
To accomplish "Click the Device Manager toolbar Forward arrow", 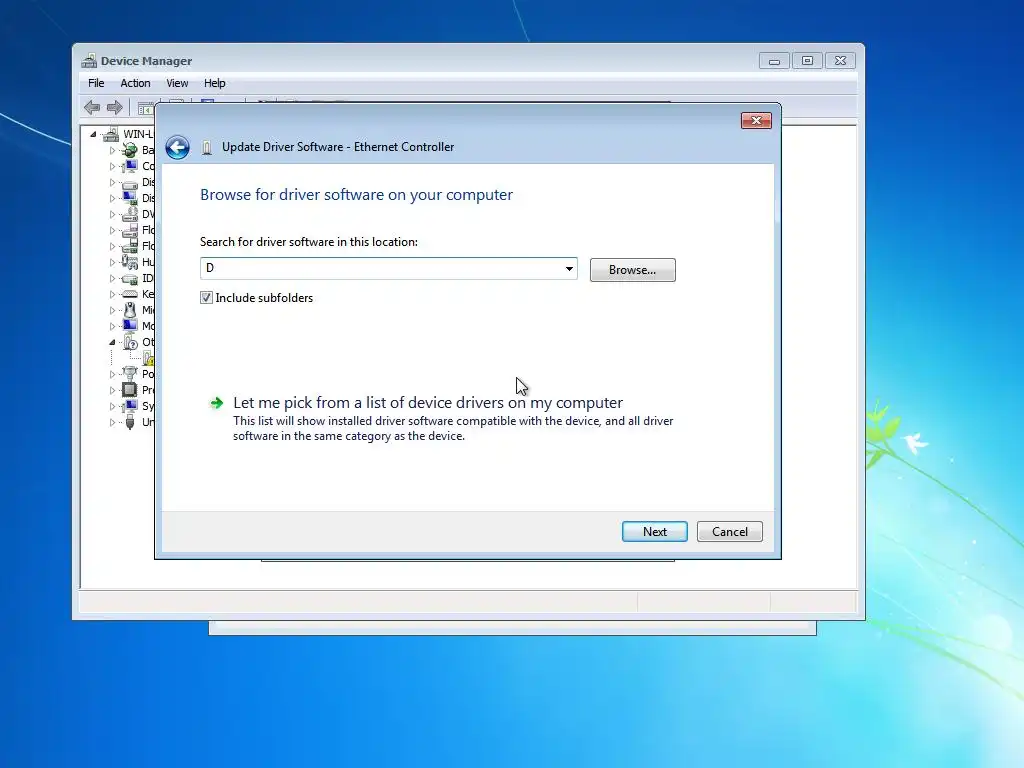I will click(x=115, y=107).
